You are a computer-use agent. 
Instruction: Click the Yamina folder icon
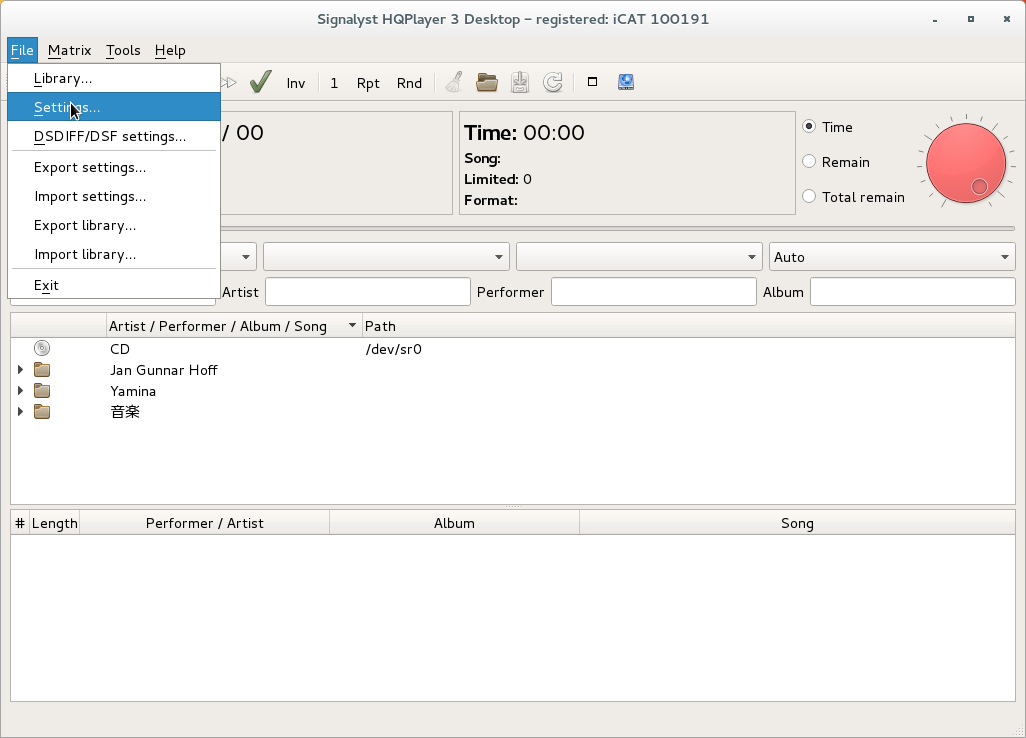click(42, 391)
